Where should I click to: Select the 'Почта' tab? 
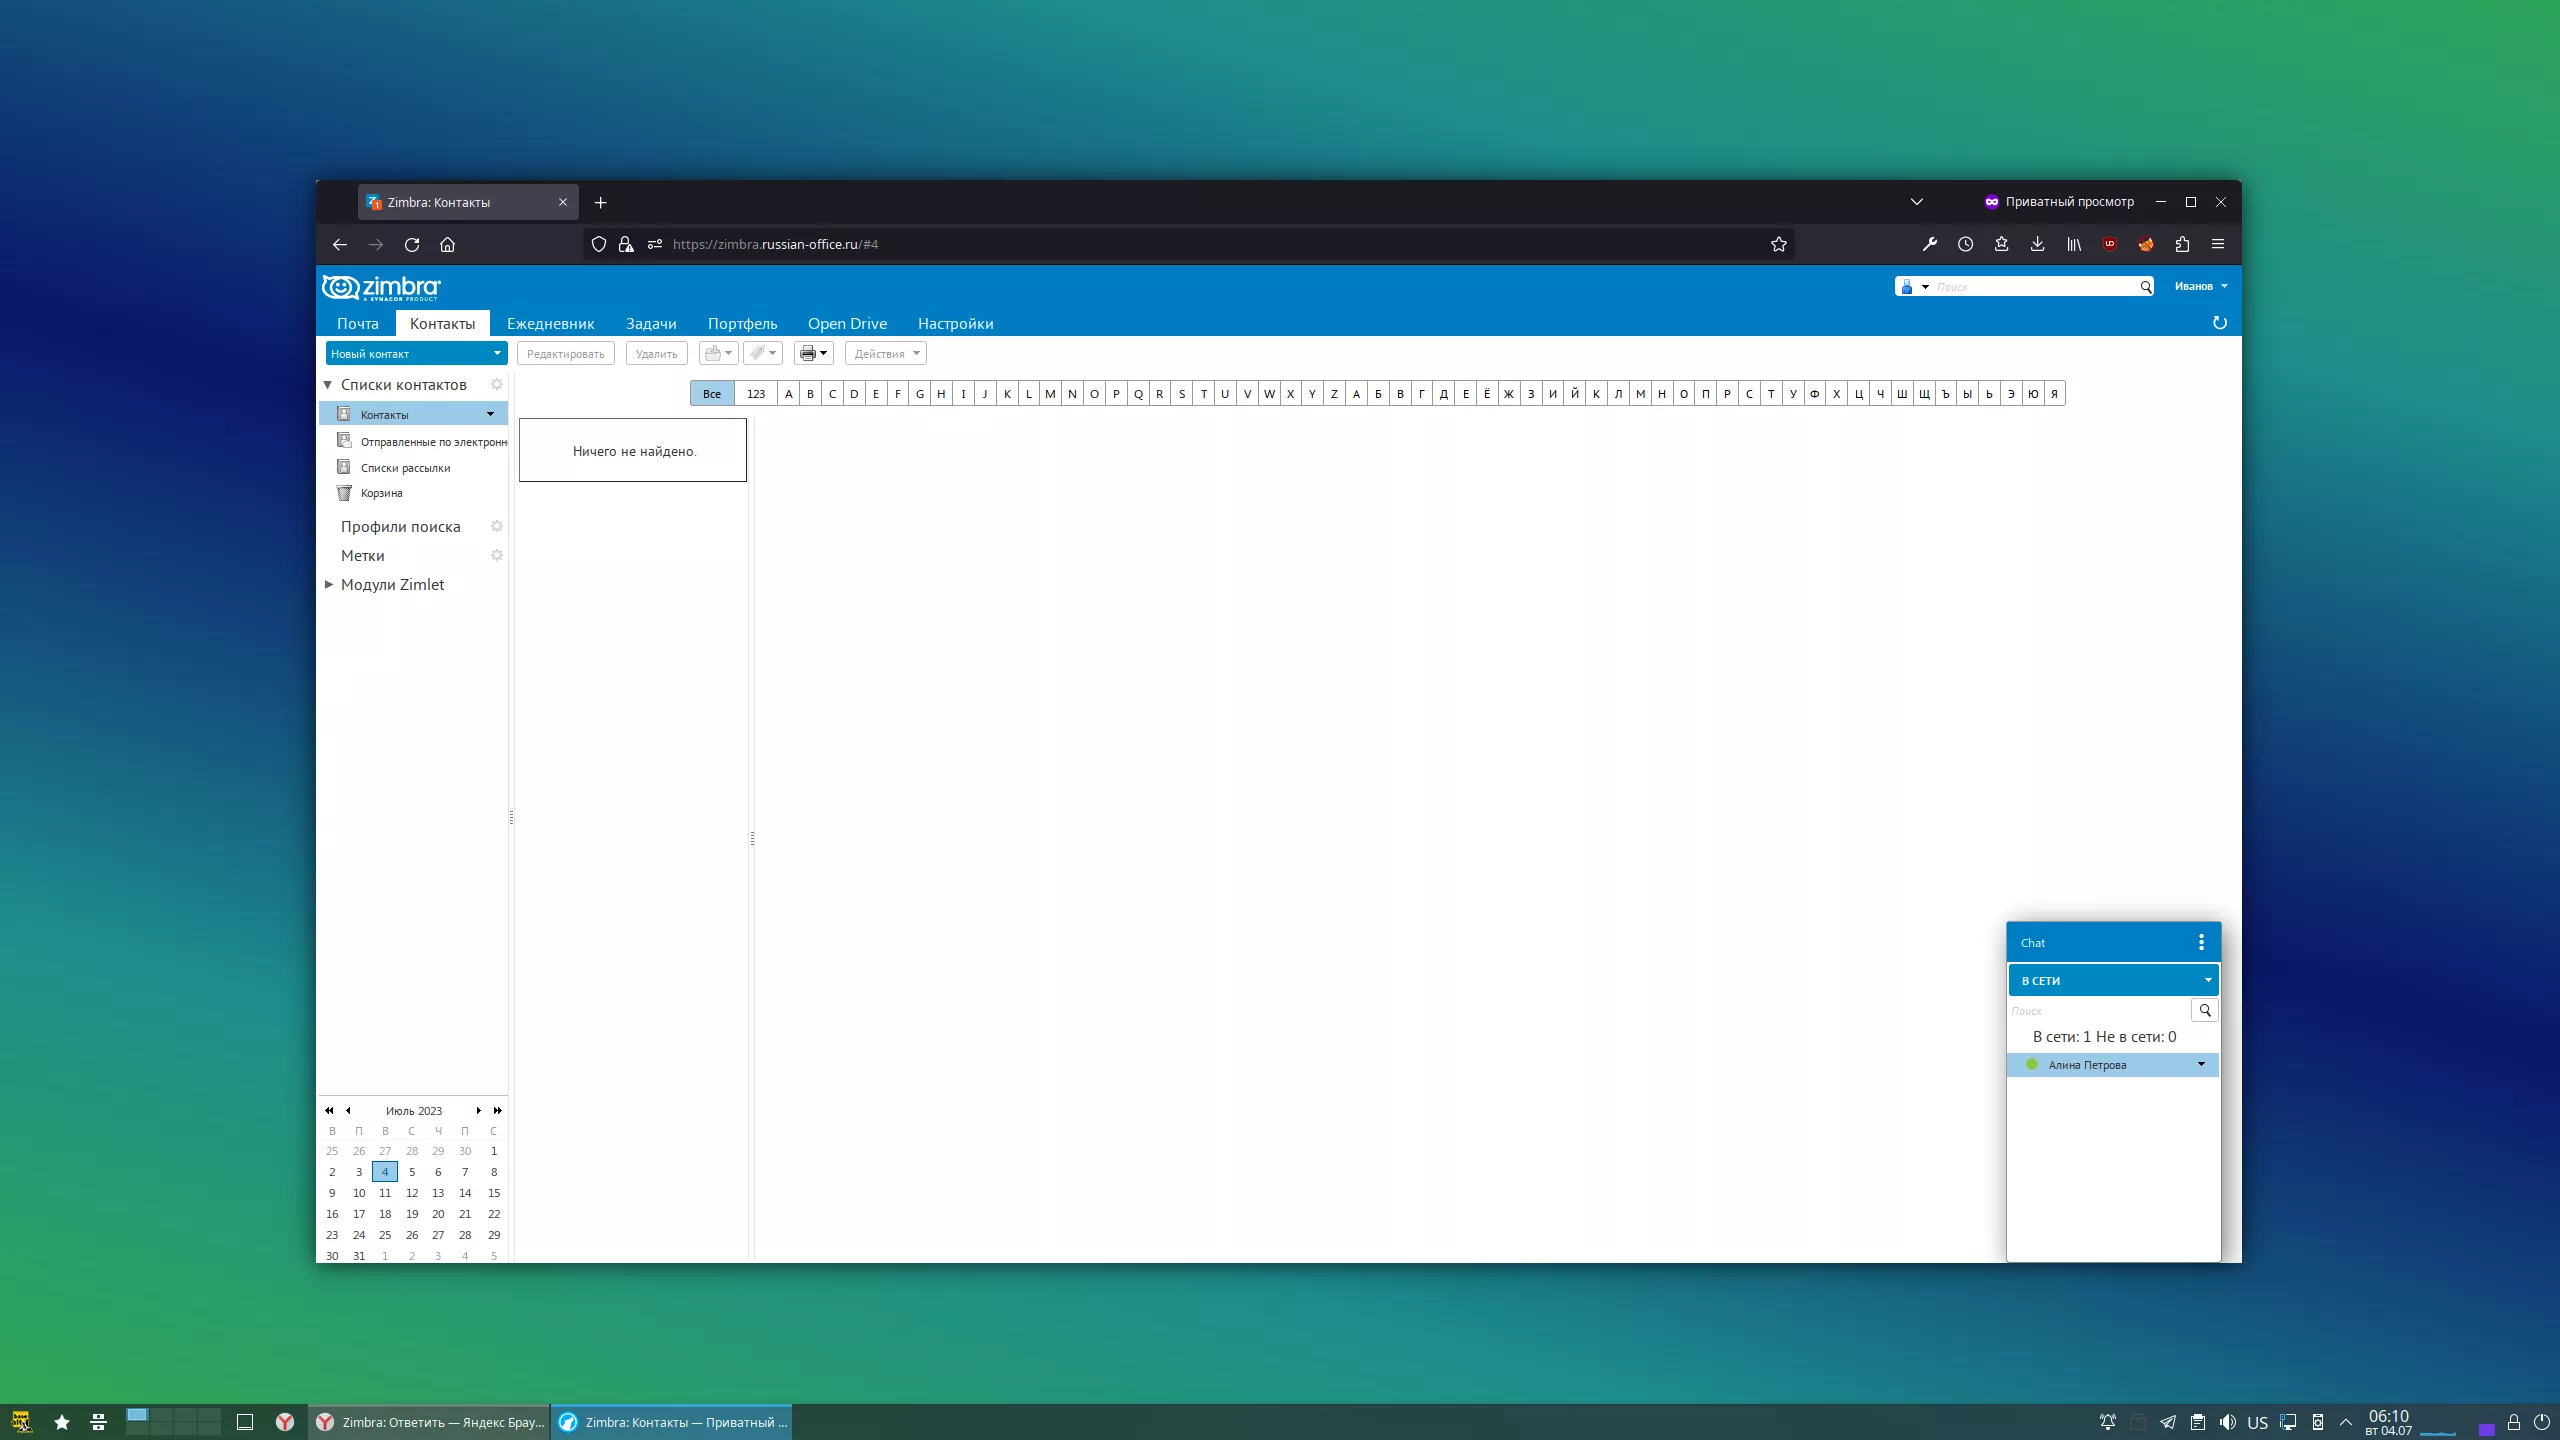pyautogui.click(x=357, y=322)
